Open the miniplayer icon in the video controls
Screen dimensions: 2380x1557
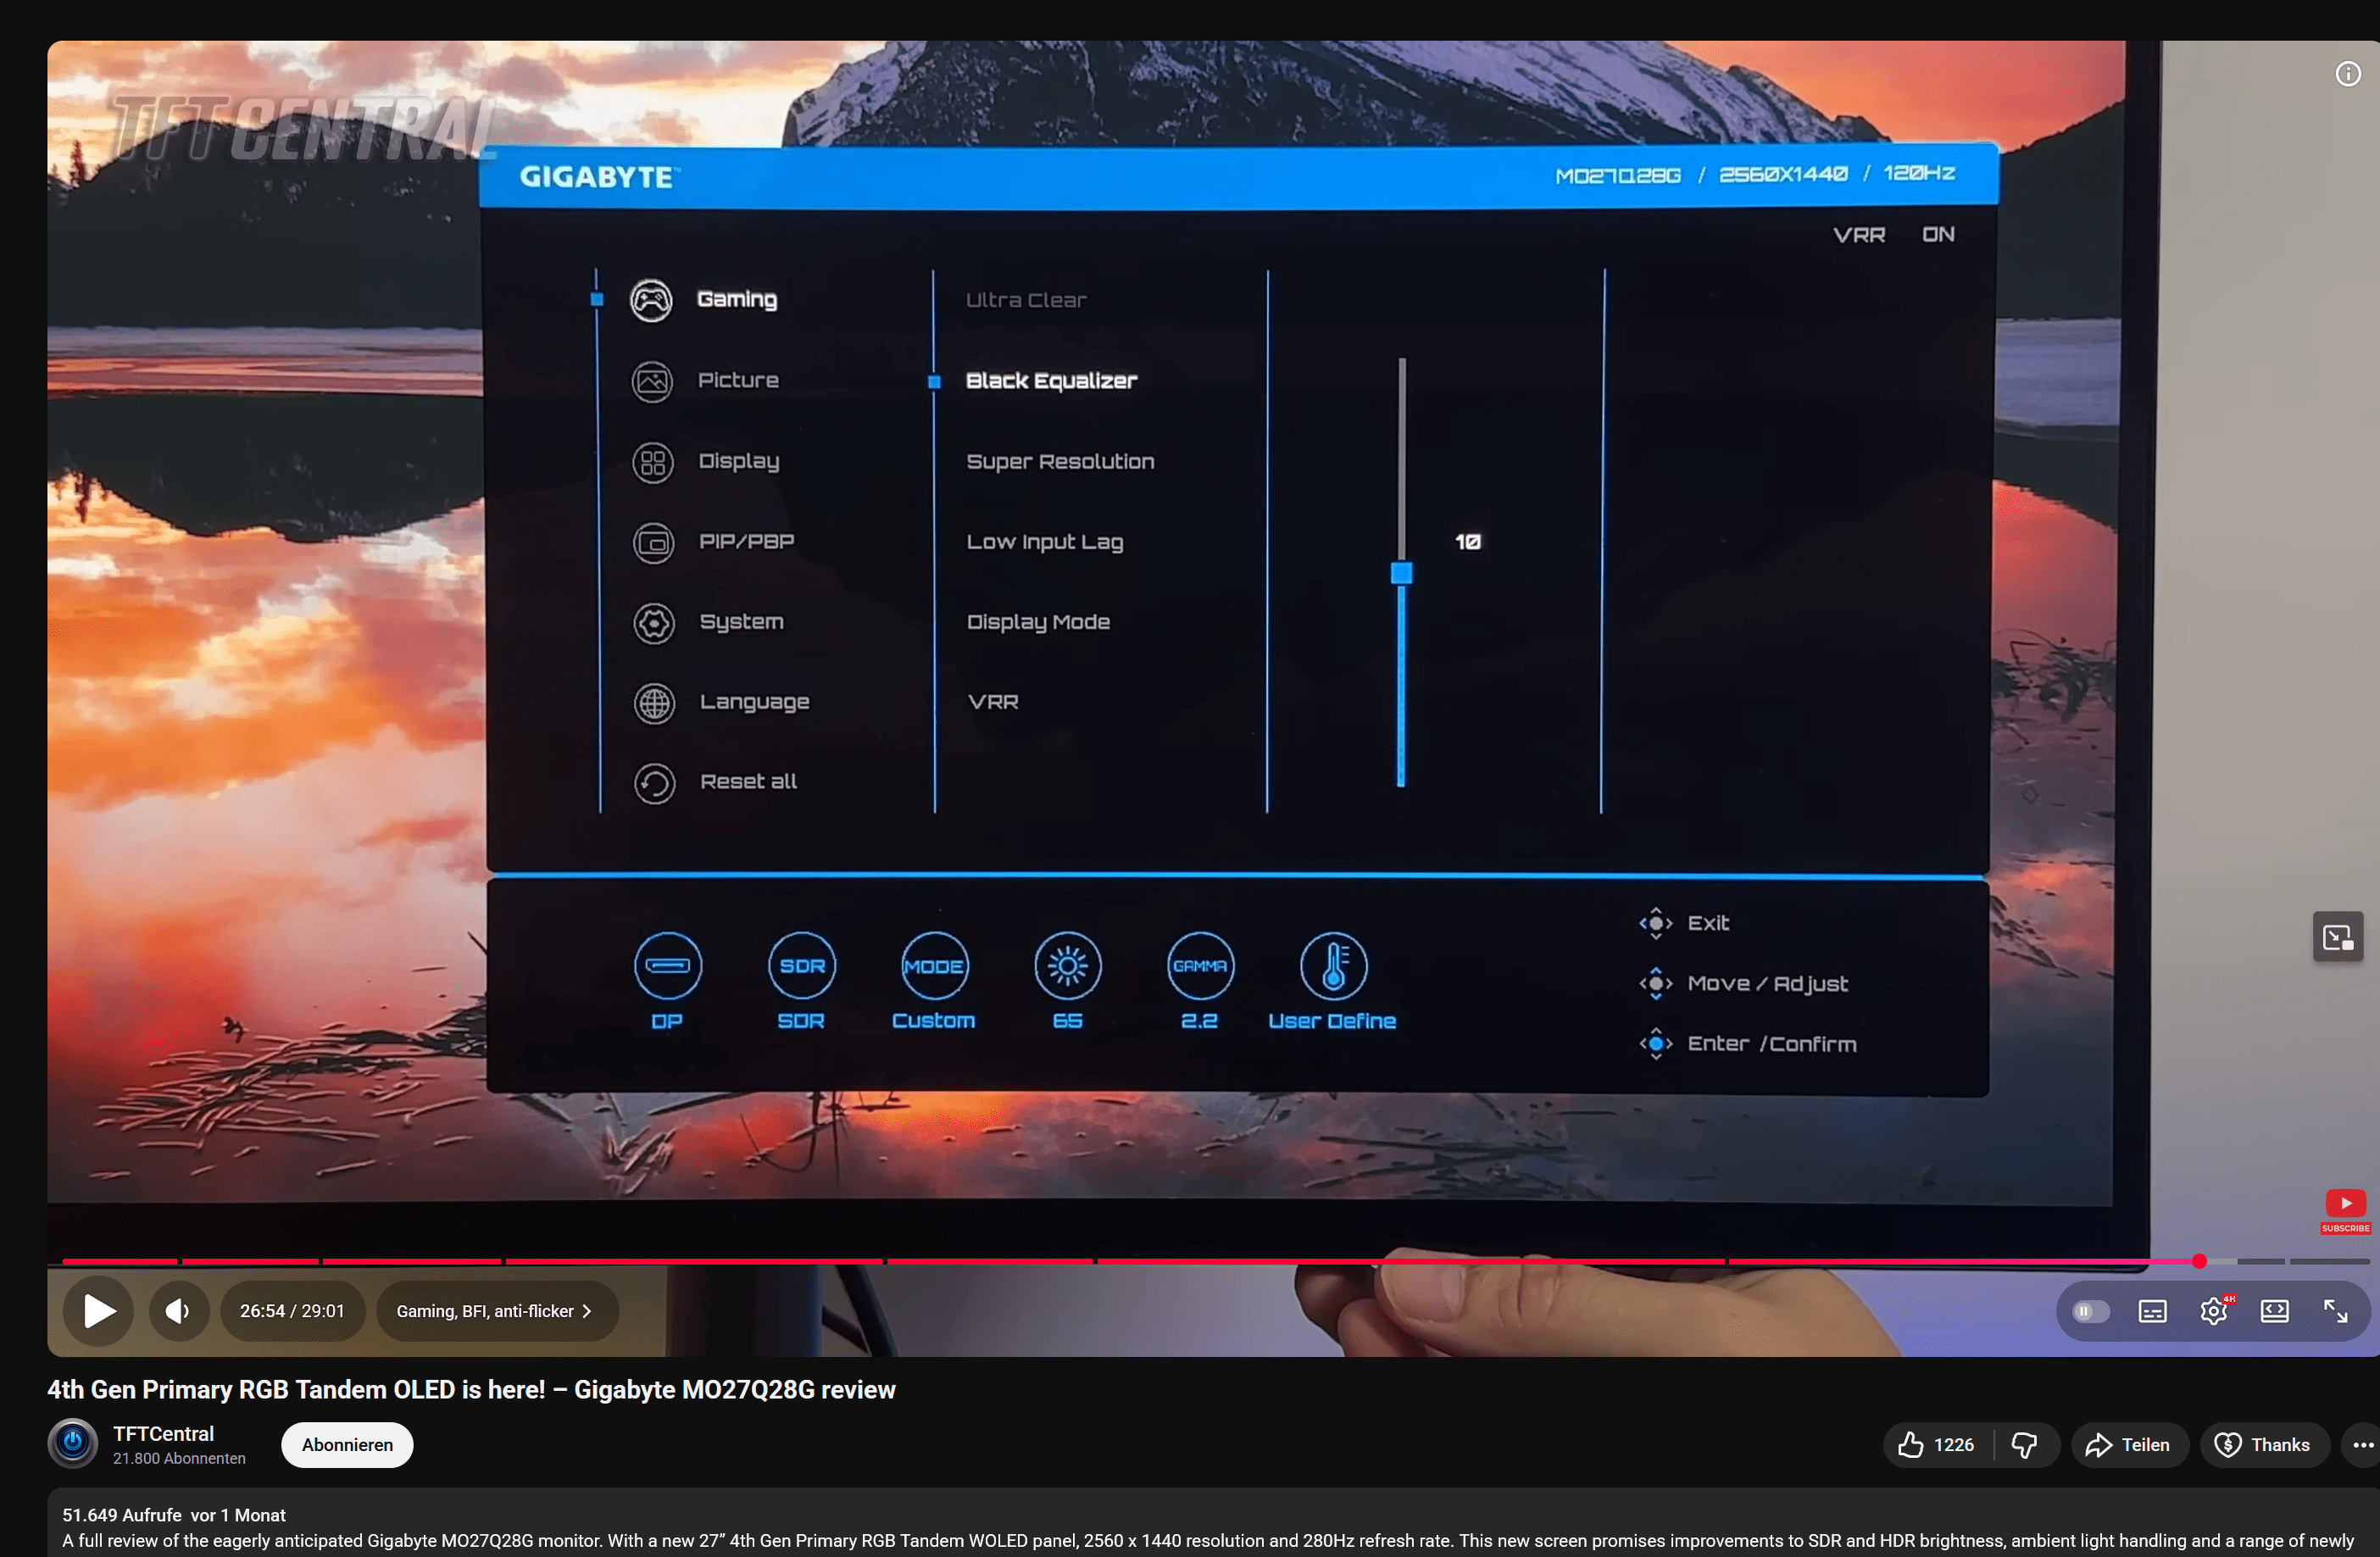[x=2338, y=936]
